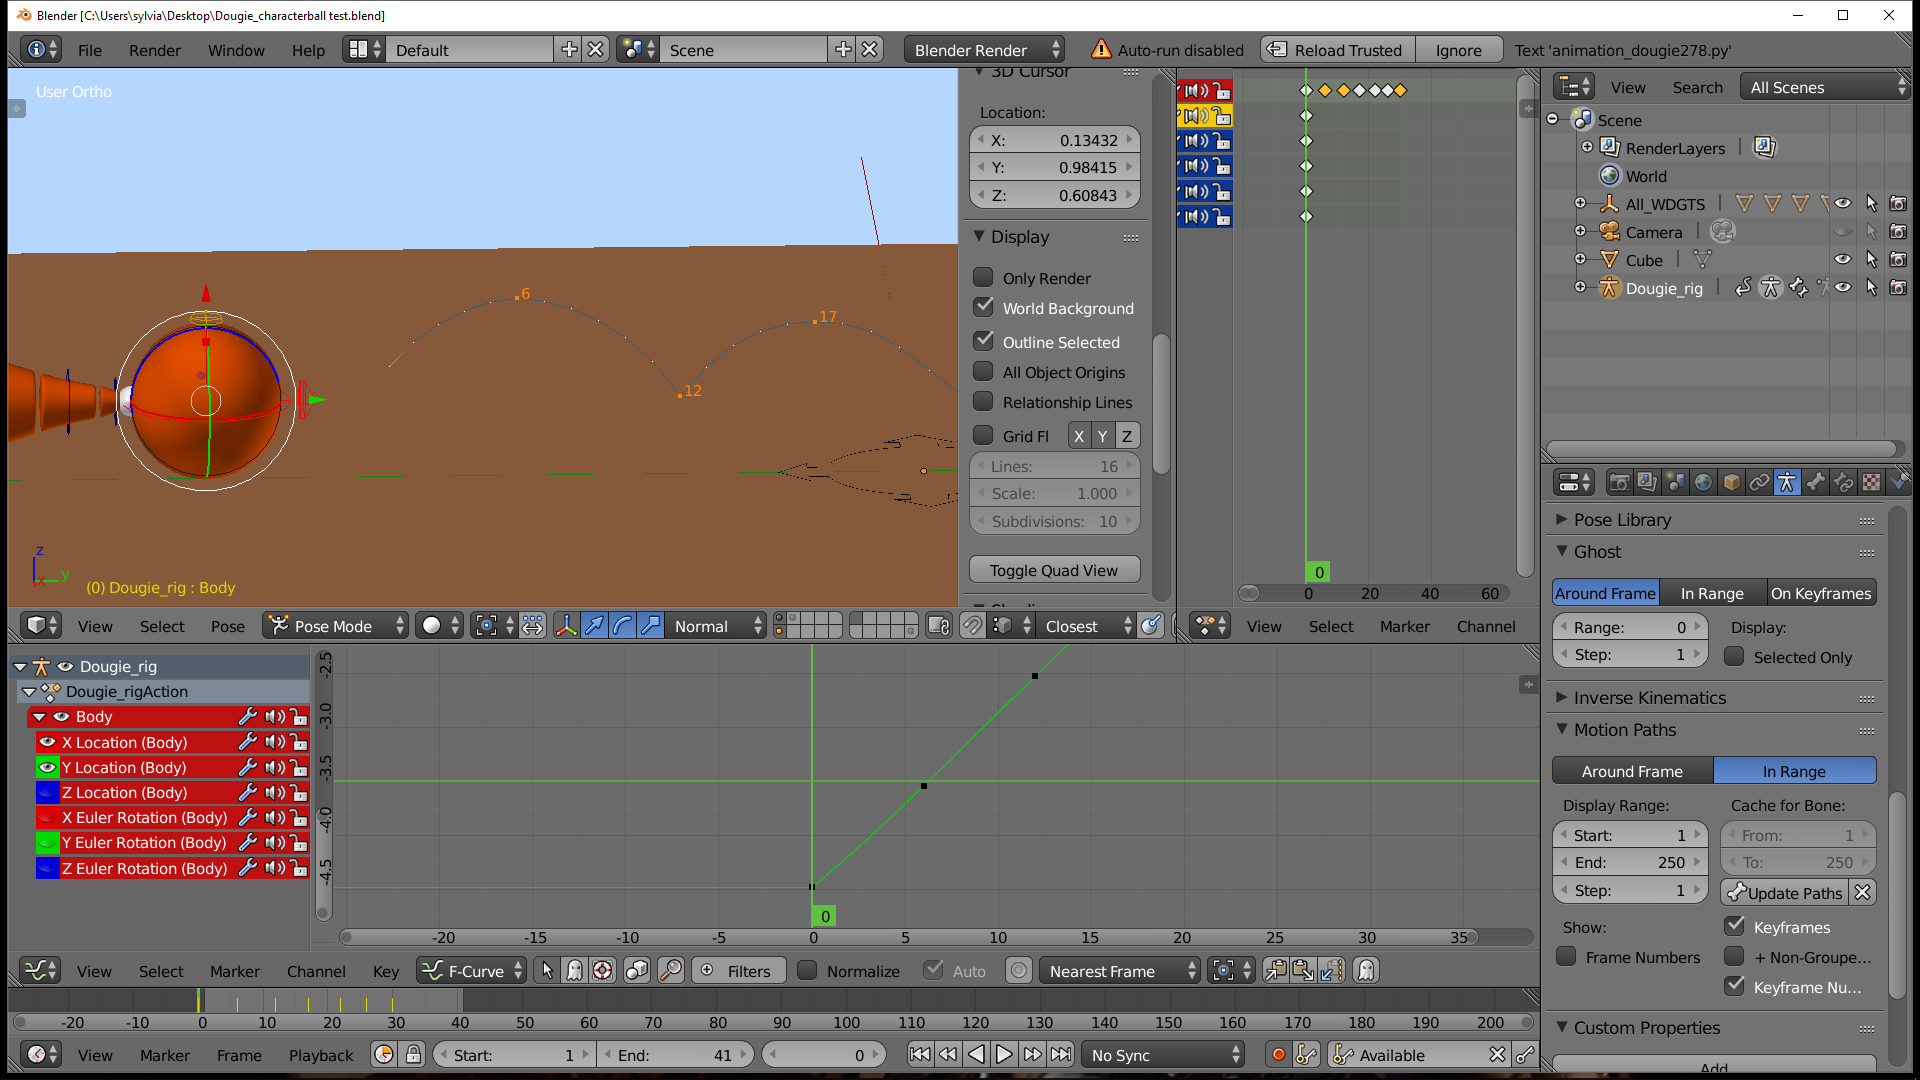Click the Update Paths calculate icon button

[1784, 892]
